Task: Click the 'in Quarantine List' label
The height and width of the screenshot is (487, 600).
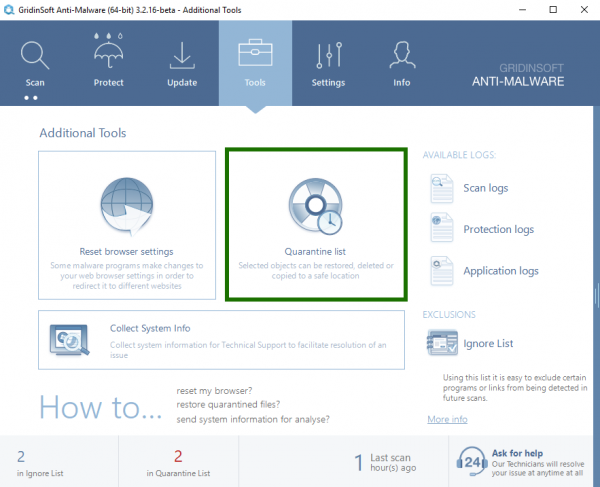Action: click(x=178, y=473)
